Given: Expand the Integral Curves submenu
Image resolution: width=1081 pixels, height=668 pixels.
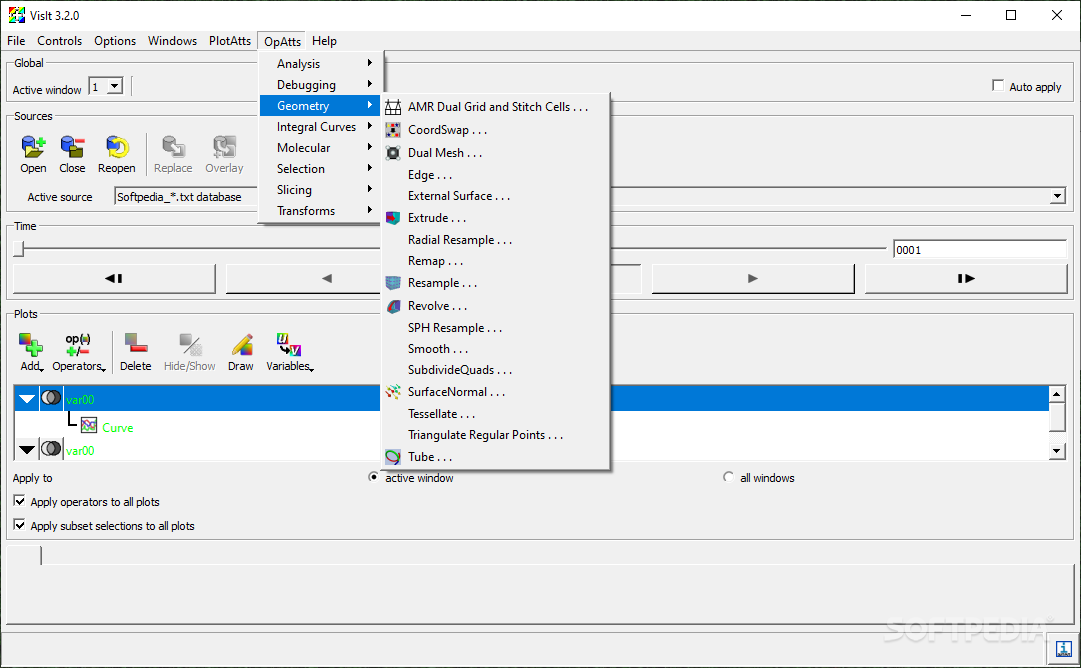Looking at the screenshot, I should pos(321,127).
